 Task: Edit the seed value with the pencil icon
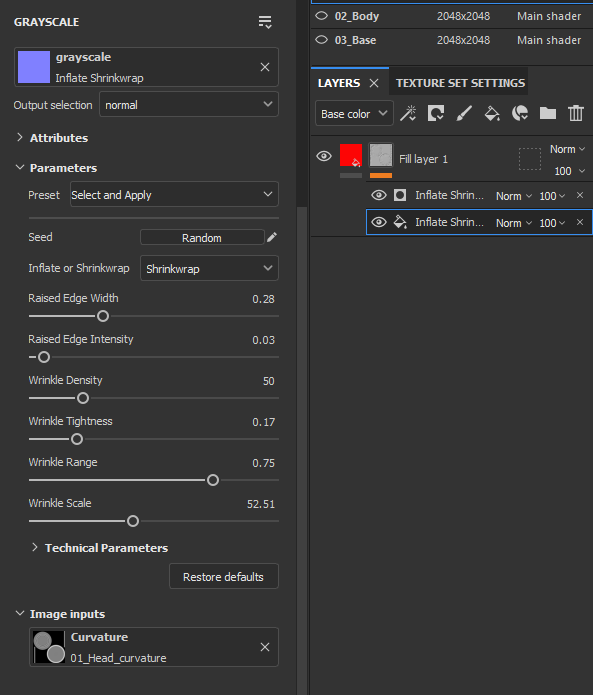pyautogui.click(x=272, y=237)
